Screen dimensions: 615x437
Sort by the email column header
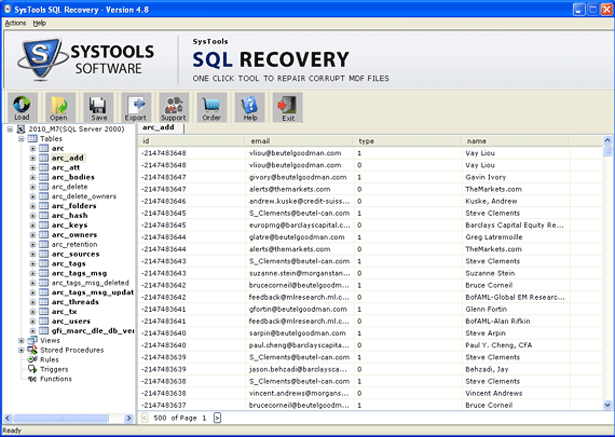pyautogui.click(x=300, y=141)
